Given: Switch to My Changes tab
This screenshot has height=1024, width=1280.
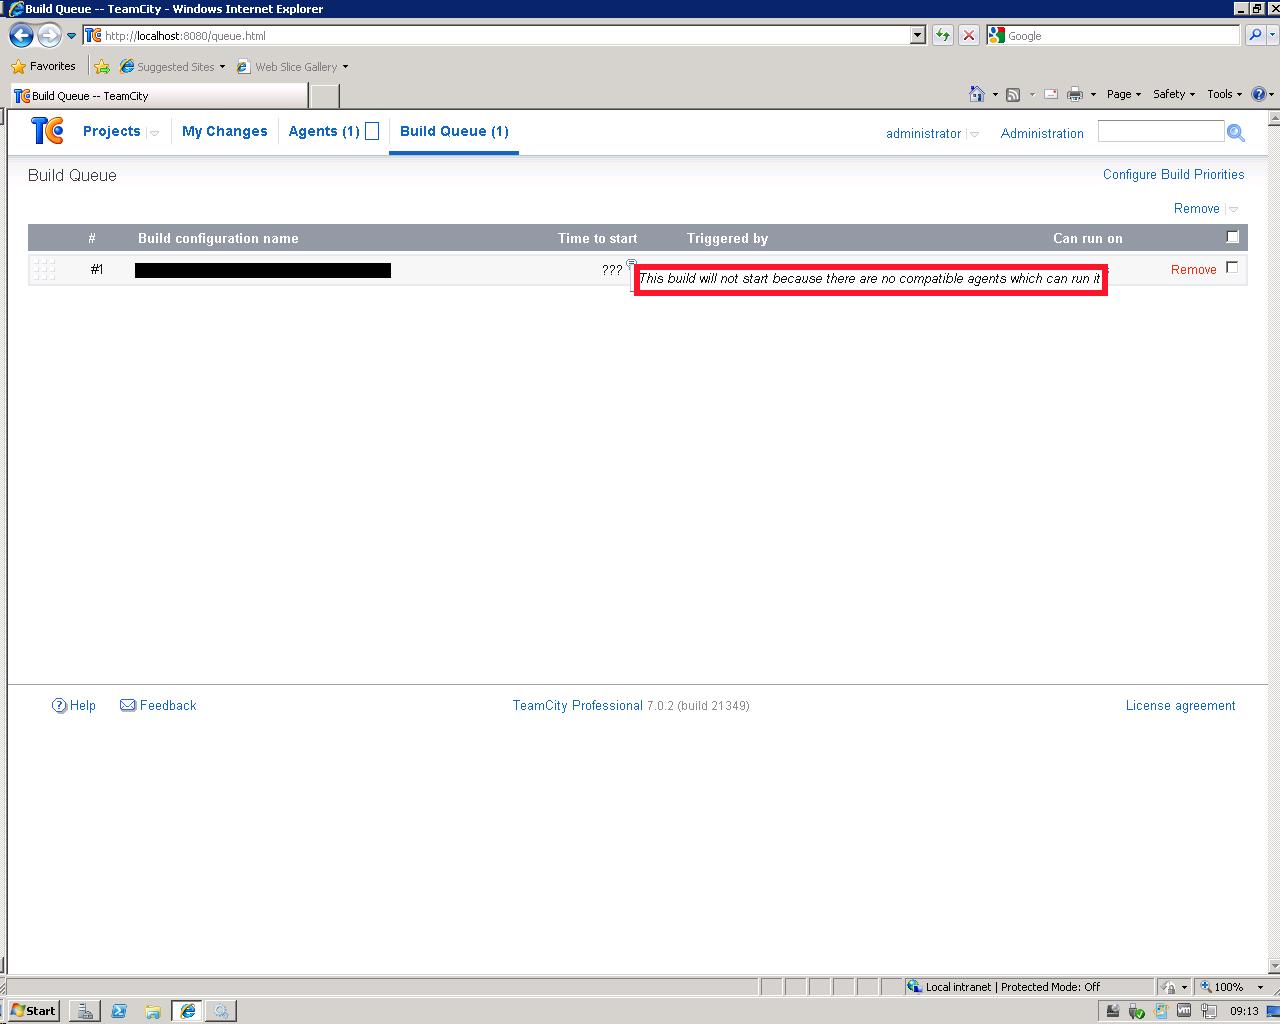Looking at the screenshot, I should click(225, 131).
